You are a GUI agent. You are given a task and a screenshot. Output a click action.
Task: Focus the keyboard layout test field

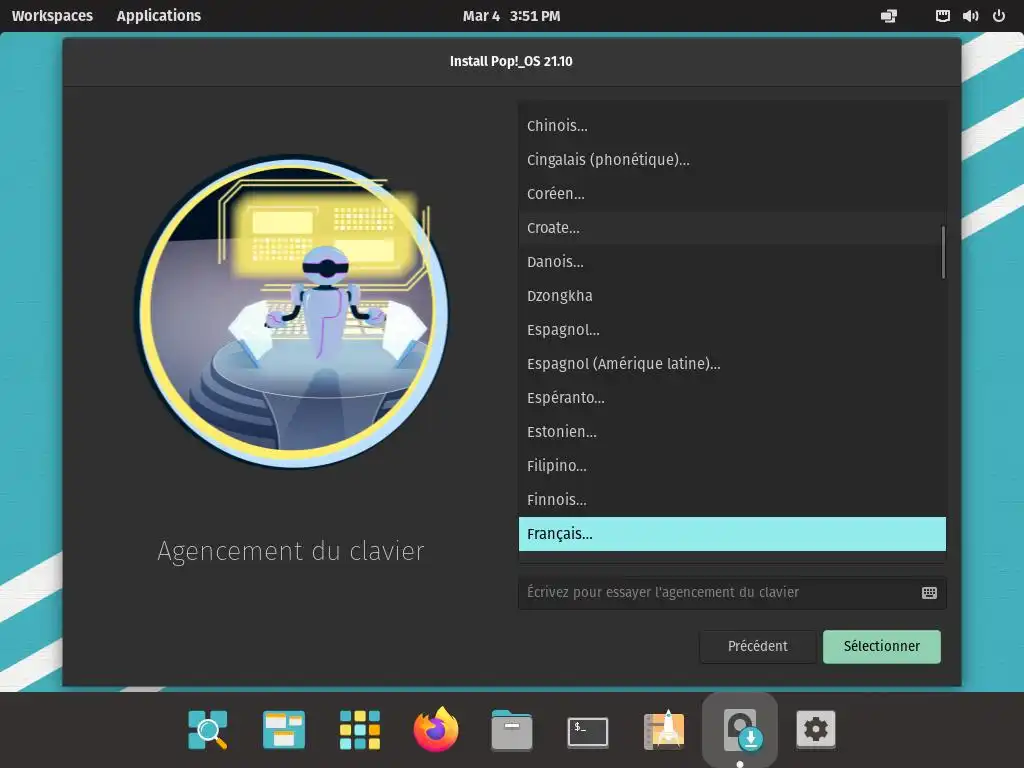click(732, 592)
